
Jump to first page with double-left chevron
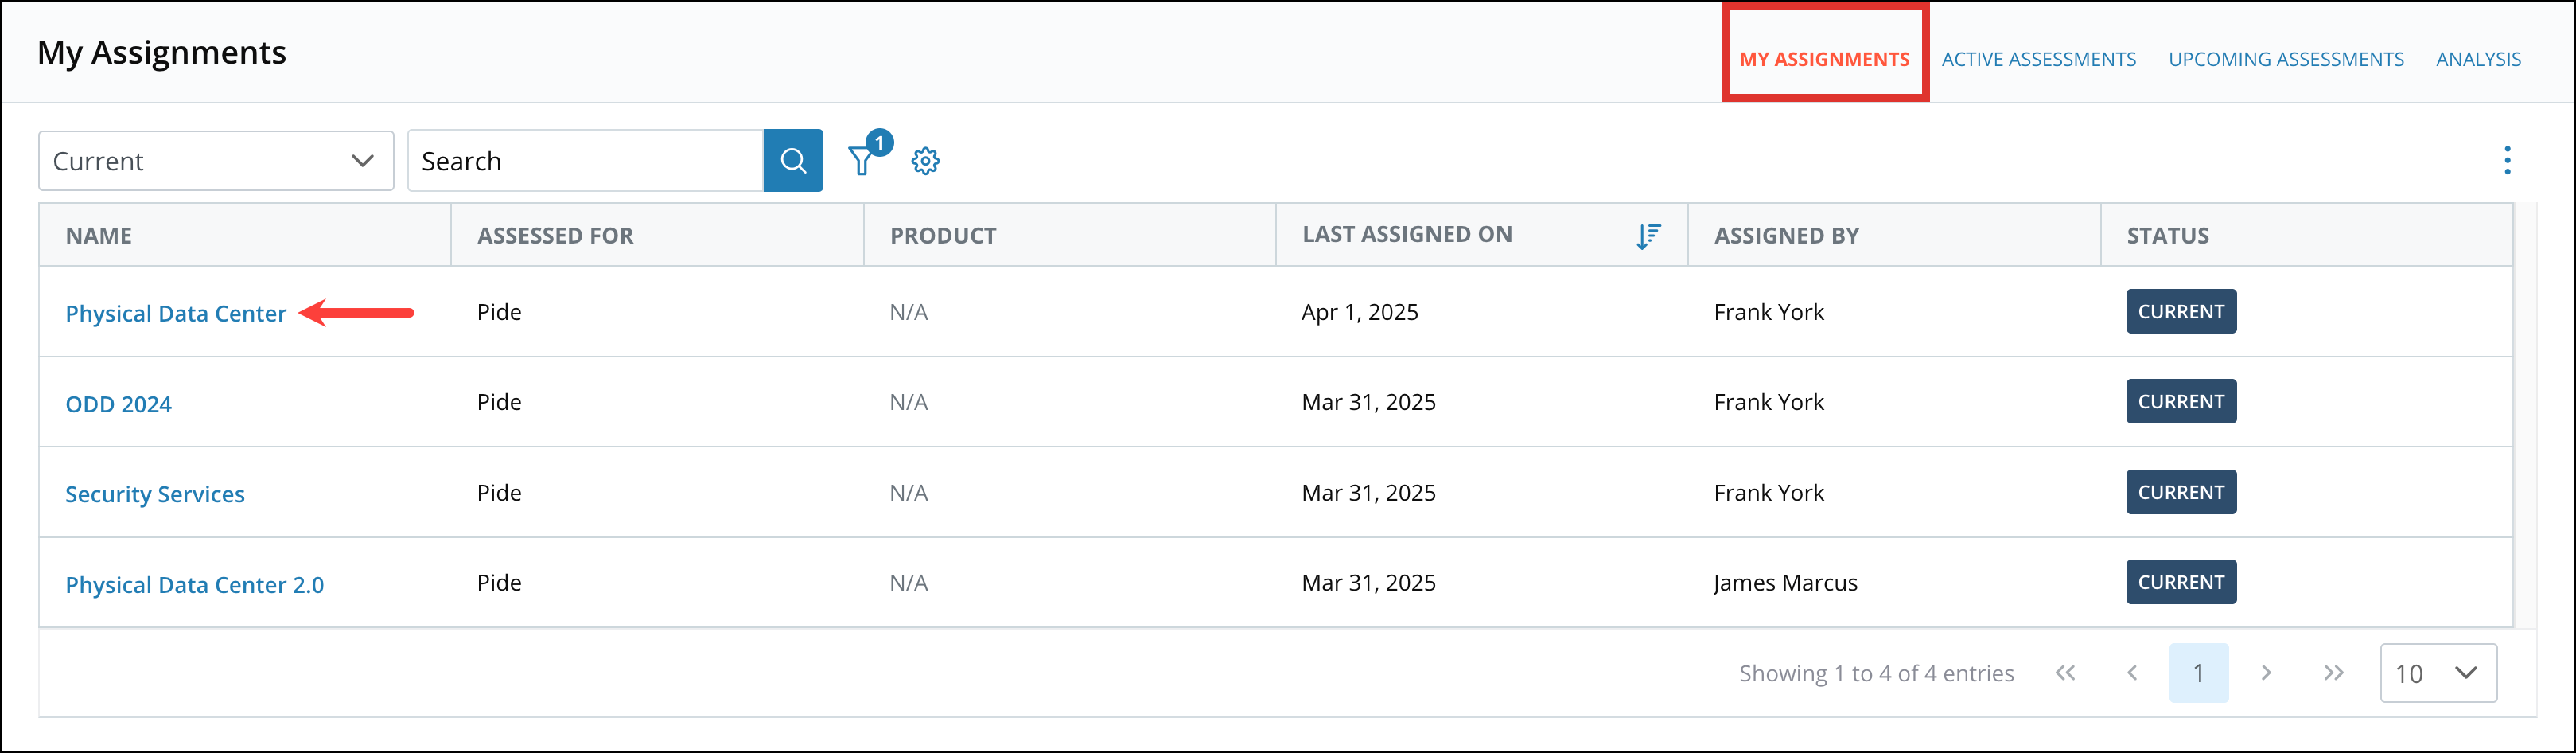2065,672
